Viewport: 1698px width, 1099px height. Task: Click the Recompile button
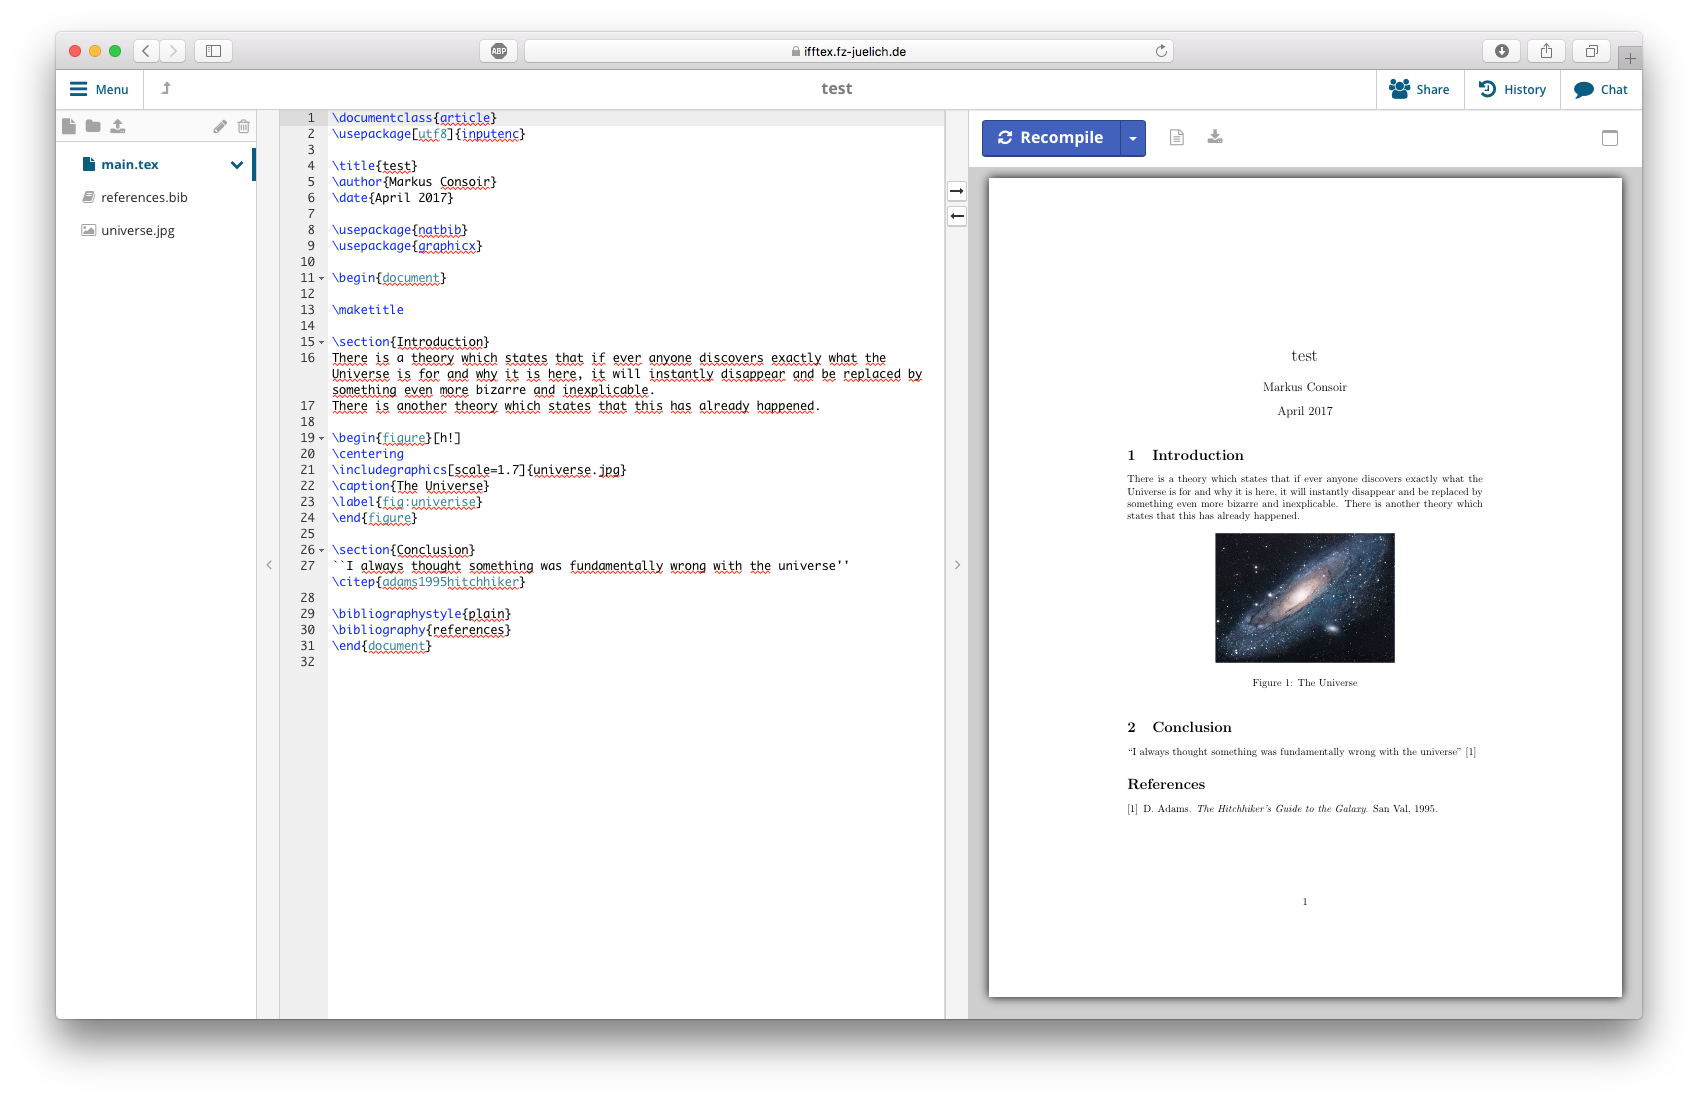point(1051,138)
